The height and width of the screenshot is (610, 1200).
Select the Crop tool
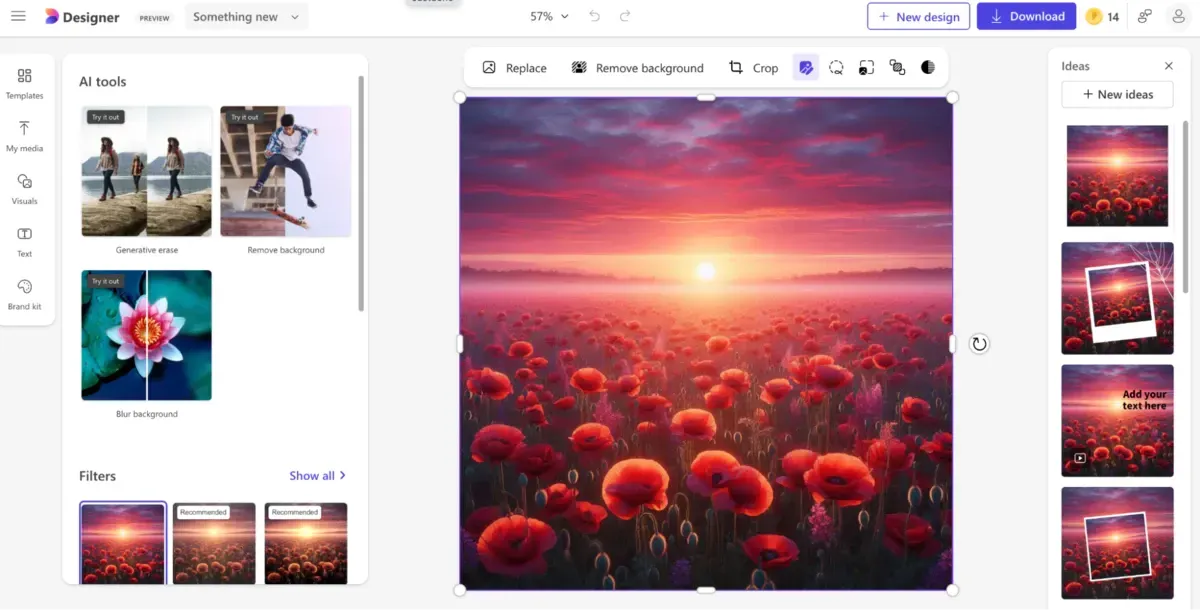(x=753, y=68)
